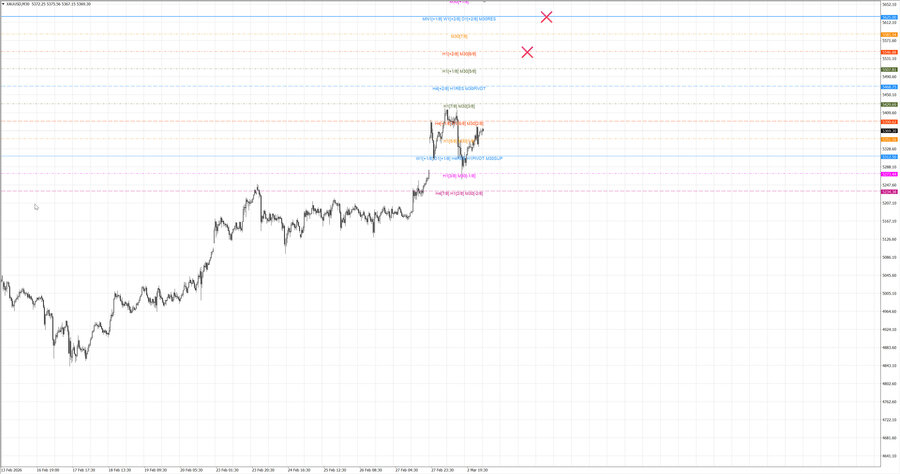Select the H1[7/8] M30[3/8] level label
The width and height of the screenshot is (900, 474).
[459, 106]
